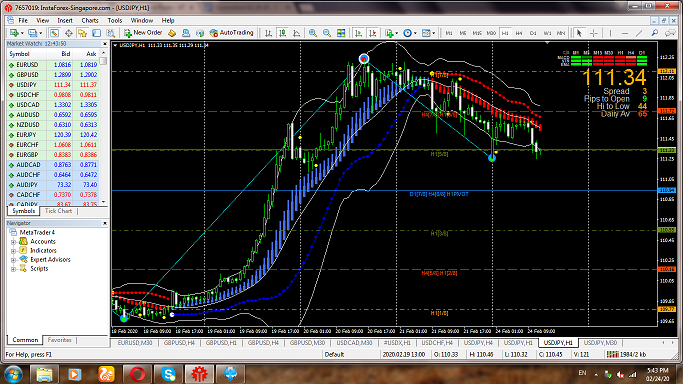Open the Insert menu

65,20
